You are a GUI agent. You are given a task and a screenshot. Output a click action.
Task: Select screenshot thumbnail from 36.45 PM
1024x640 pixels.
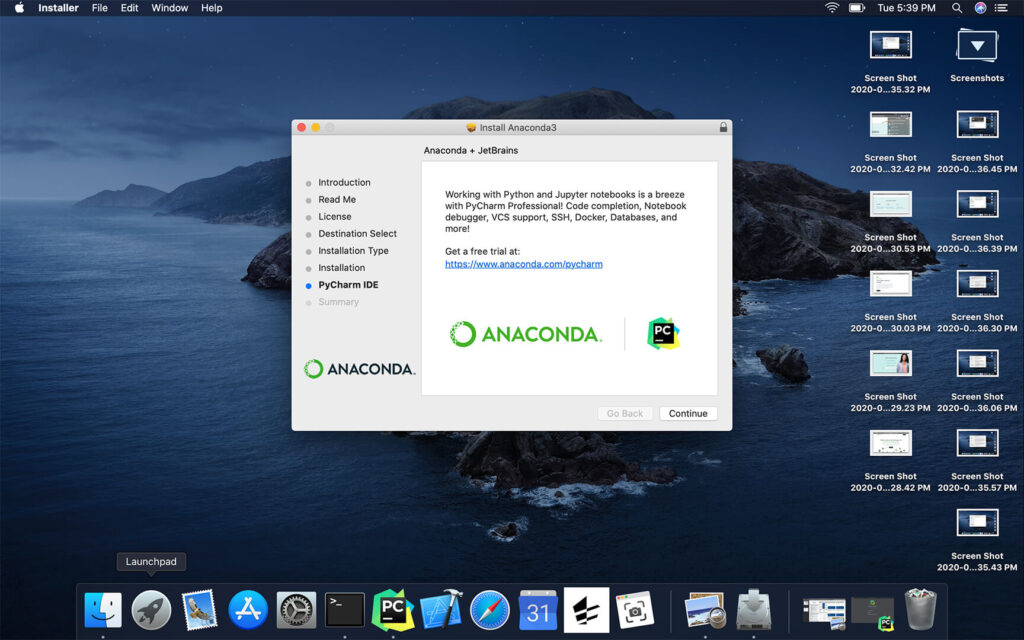[x=977, y=125]
